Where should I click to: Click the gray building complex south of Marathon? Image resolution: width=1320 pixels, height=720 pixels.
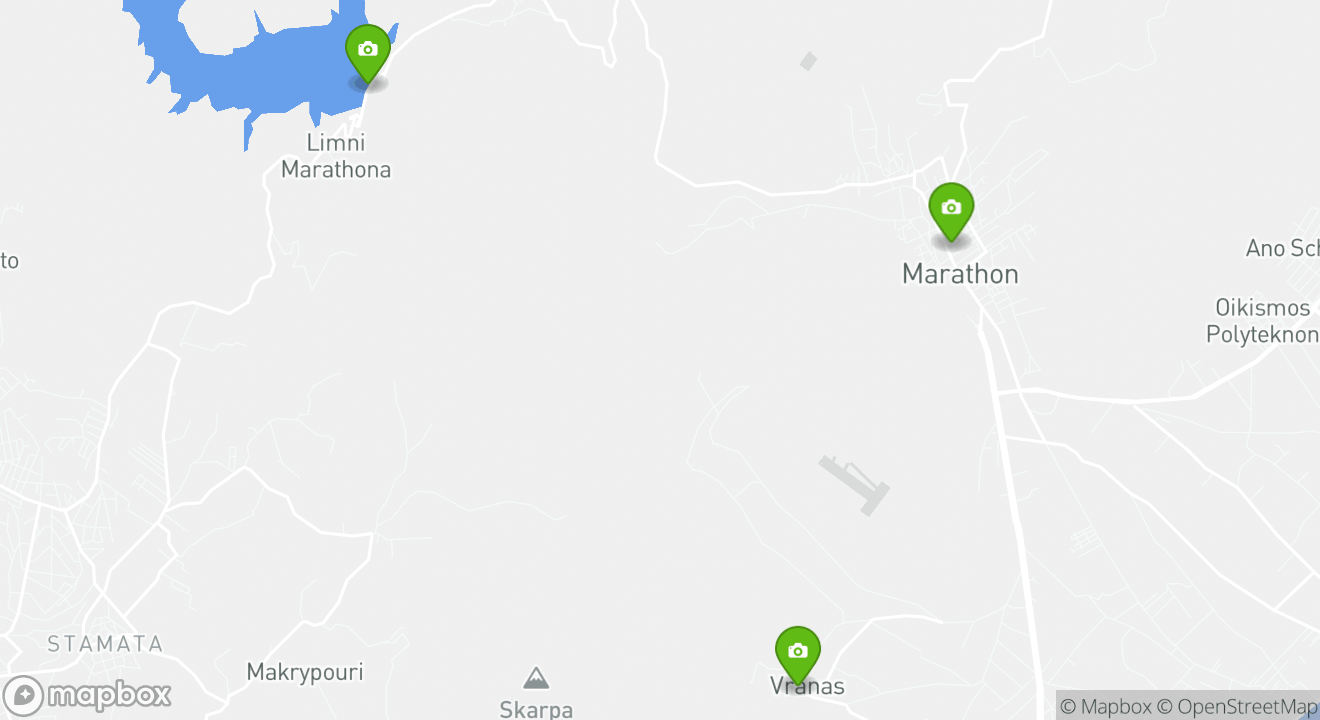(x=854, y=485)
